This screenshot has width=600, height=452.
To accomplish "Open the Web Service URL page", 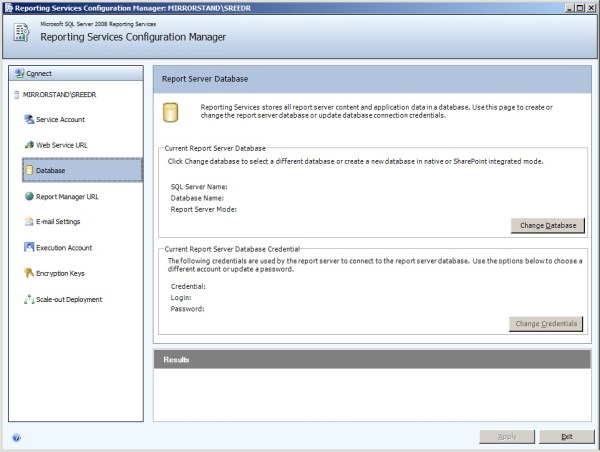I will (62, 145).
